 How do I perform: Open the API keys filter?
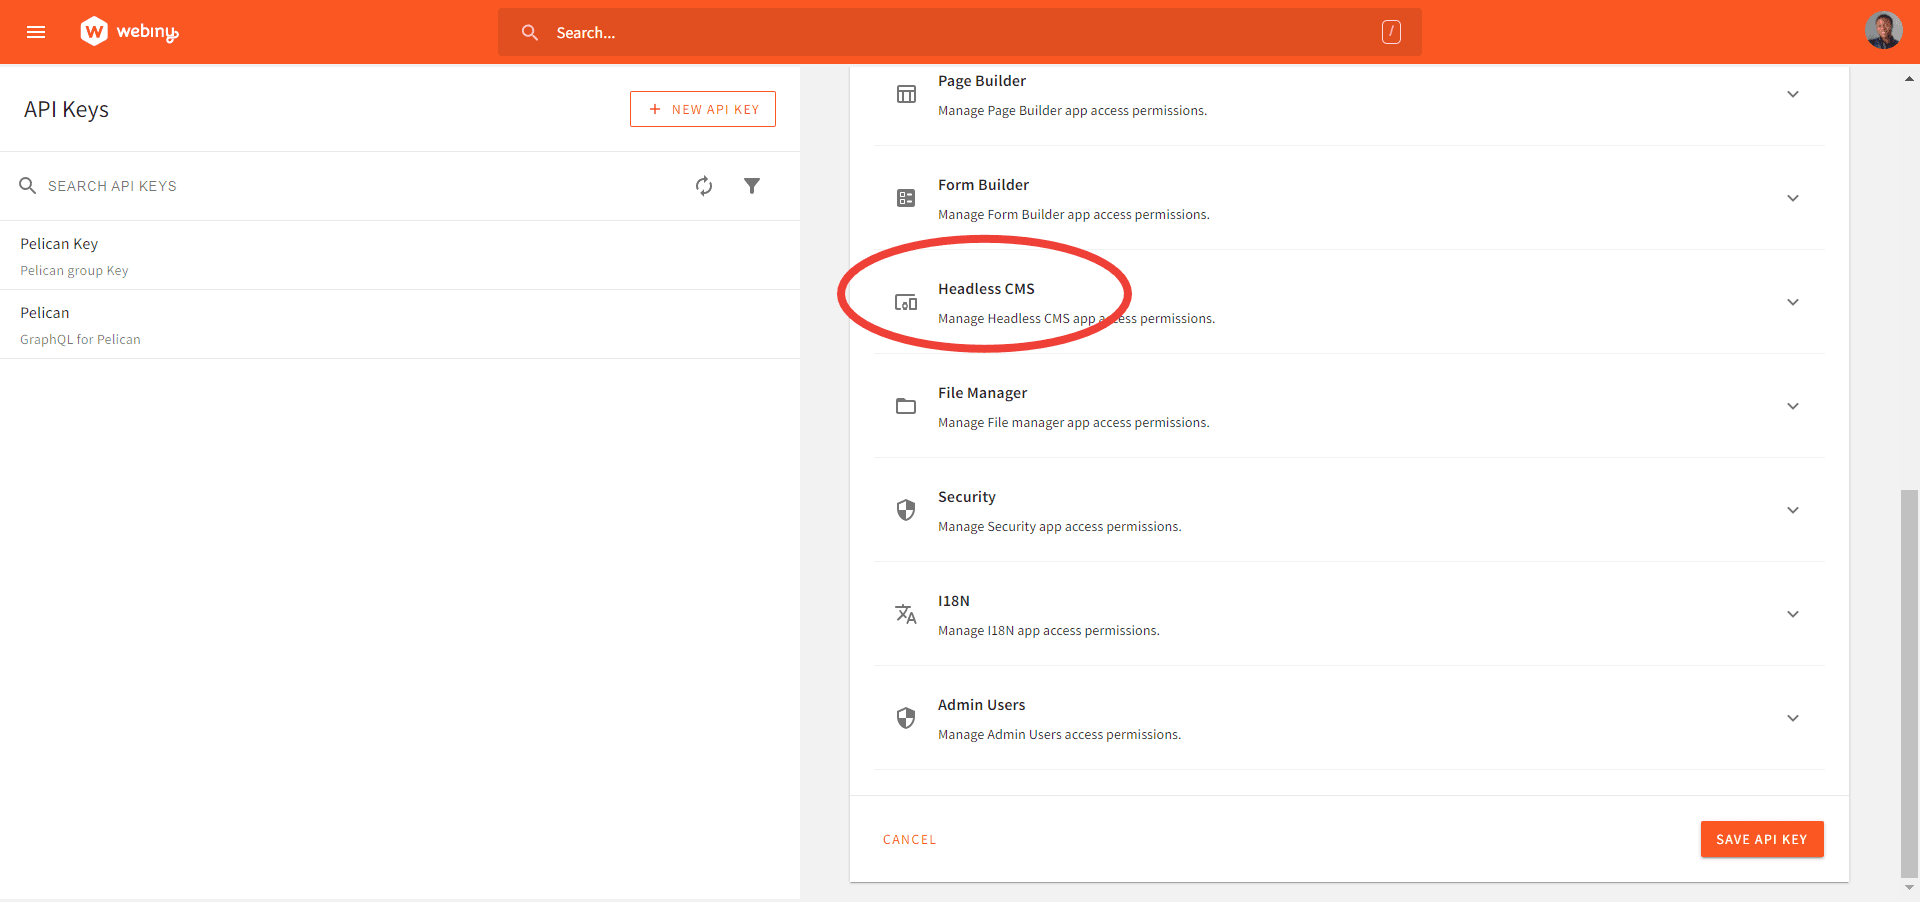[753, 186]
